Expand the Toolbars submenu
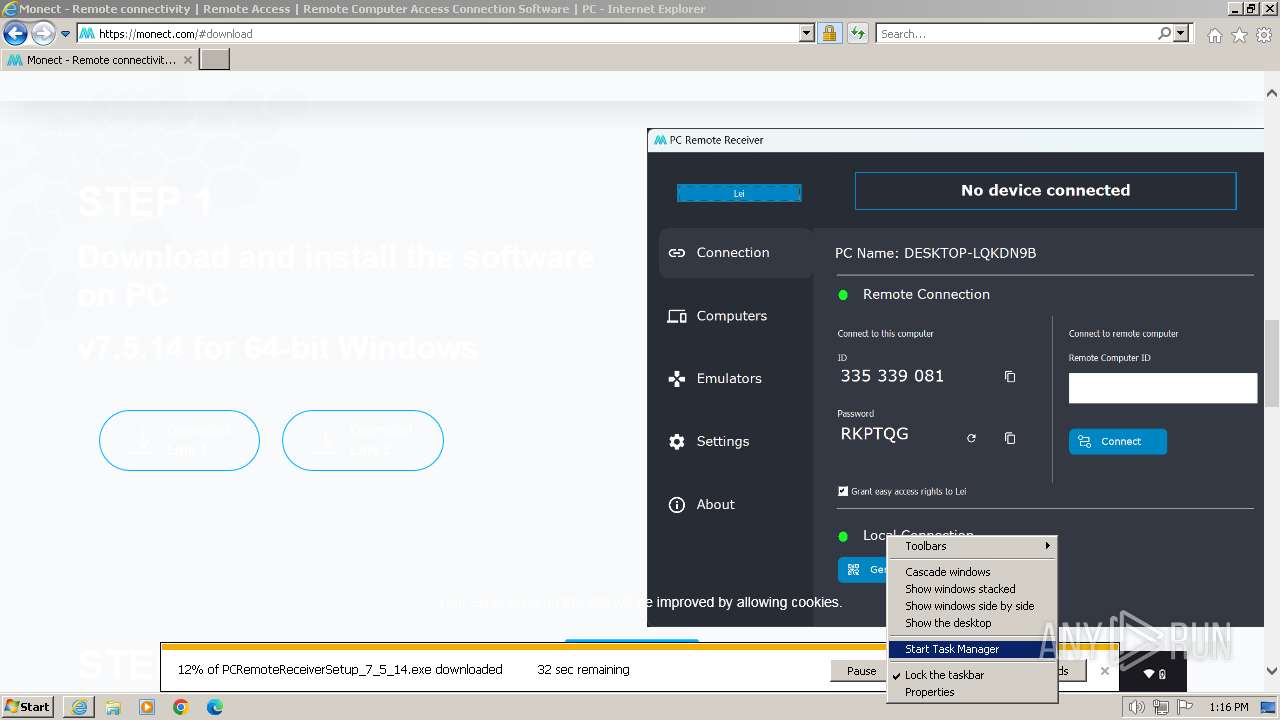This screenshot has height=720, width=1280. 972,546
